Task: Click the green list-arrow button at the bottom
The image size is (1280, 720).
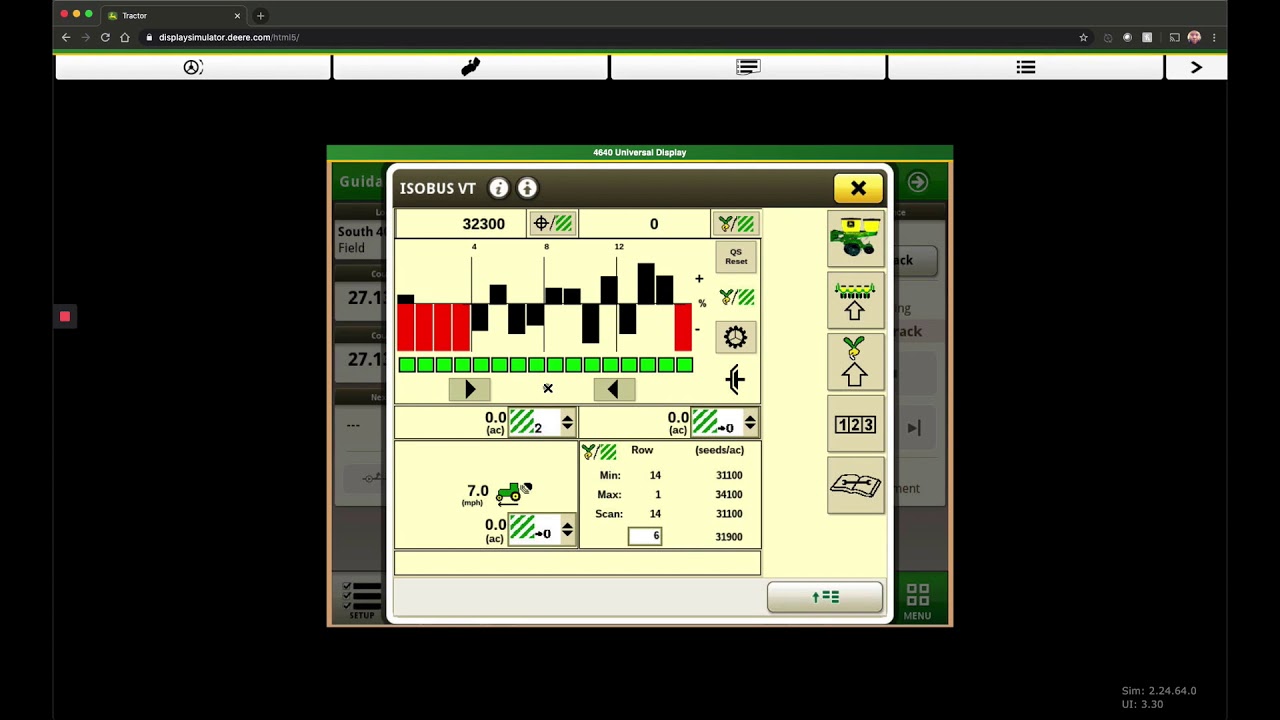Action: (825, 597)
